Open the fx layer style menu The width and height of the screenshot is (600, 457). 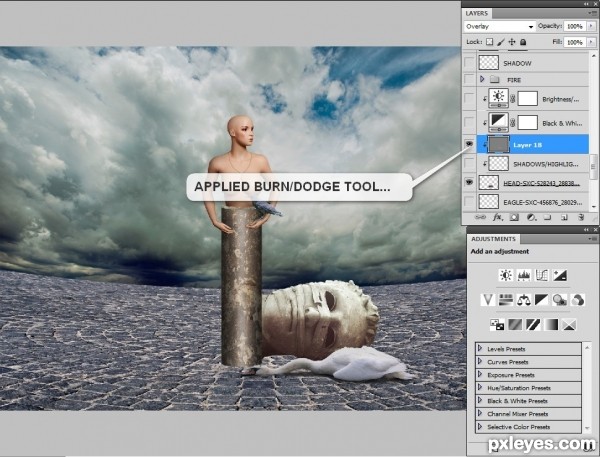[497, 217]
